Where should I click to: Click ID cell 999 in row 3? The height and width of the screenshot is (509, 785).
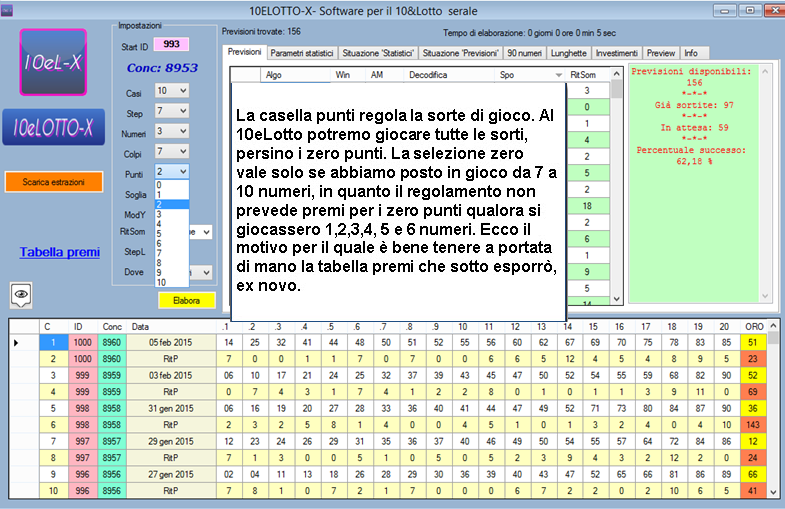pos(83,375)
